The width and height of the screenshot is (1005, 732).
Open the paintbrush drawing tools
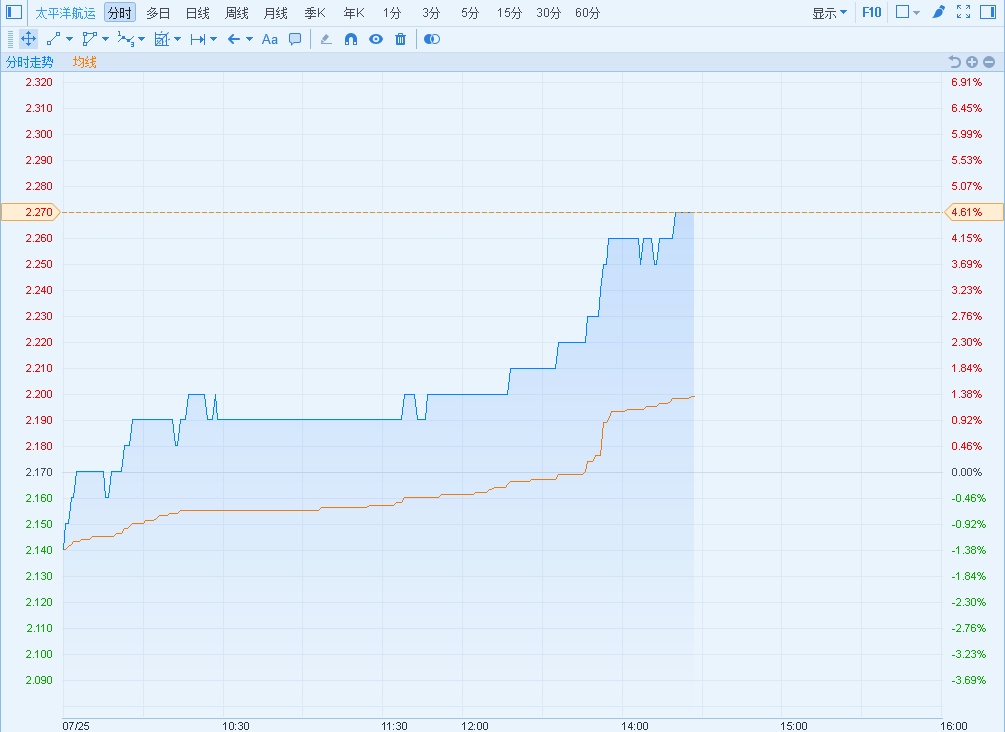tap(938, 13)
